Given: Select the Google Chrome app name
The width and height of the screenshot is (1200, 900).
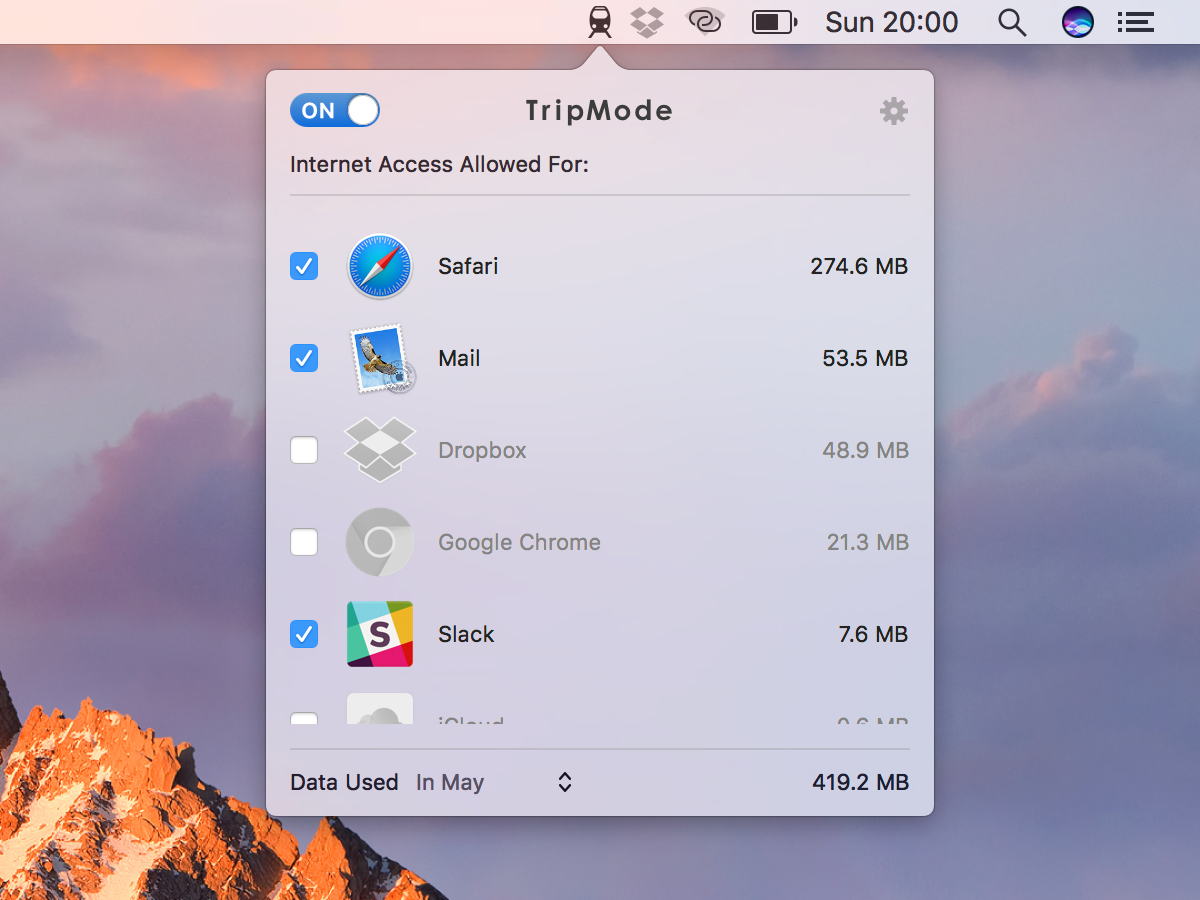Looking at the screenshot, I should (x=519, y=543).
